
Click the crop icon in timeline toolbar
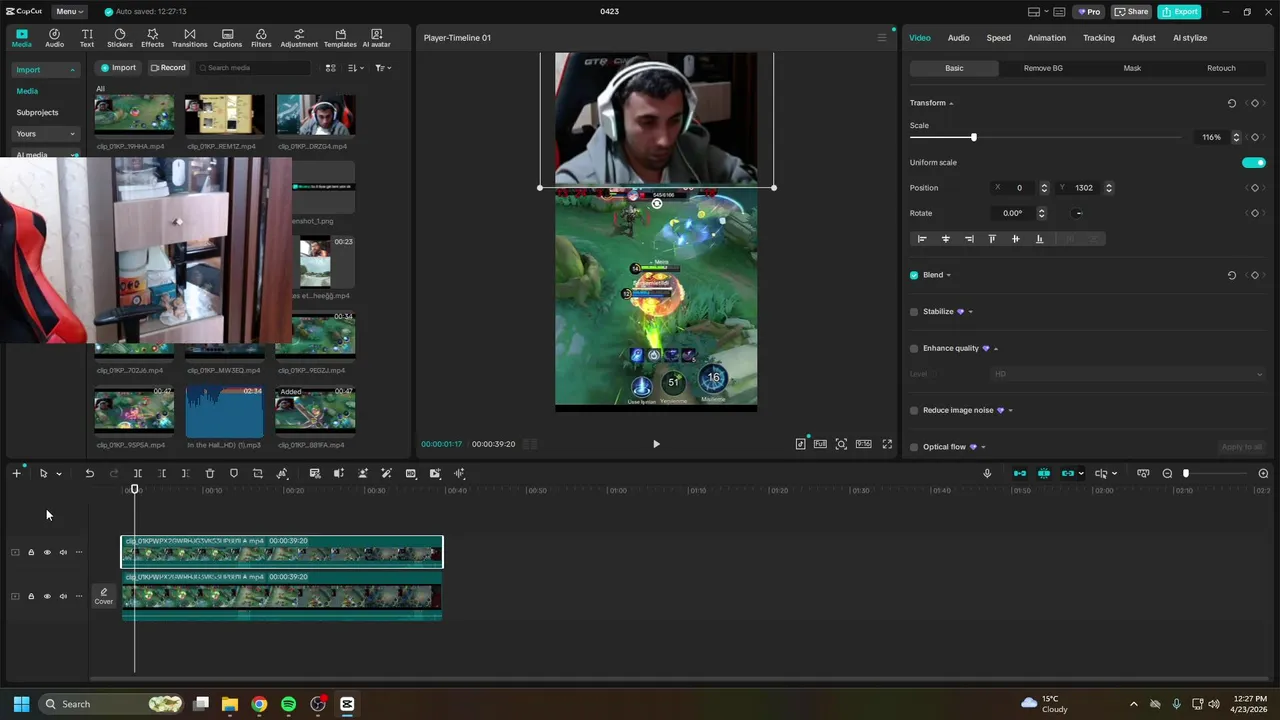(x=258, y=474)
